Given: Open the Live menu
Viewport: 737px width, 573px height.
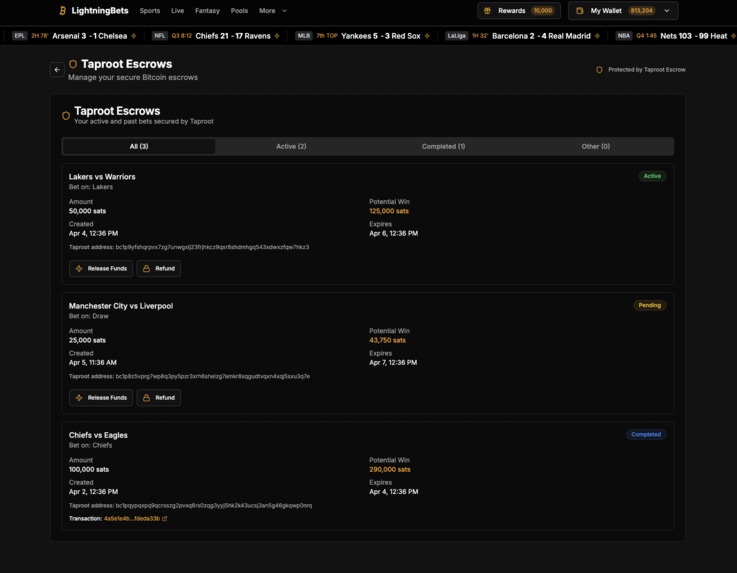Looking at the screenshot, I should point(178,11).
